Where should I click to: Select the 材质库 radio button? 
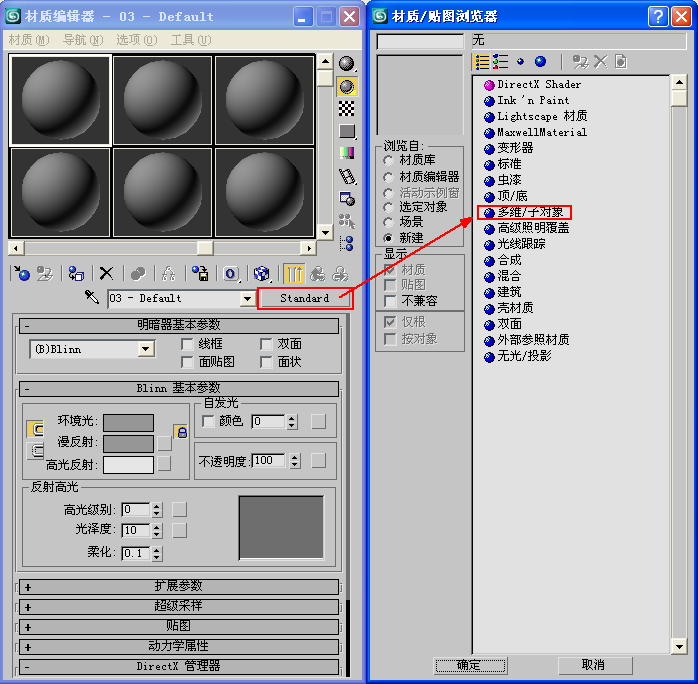click(389, 160)
